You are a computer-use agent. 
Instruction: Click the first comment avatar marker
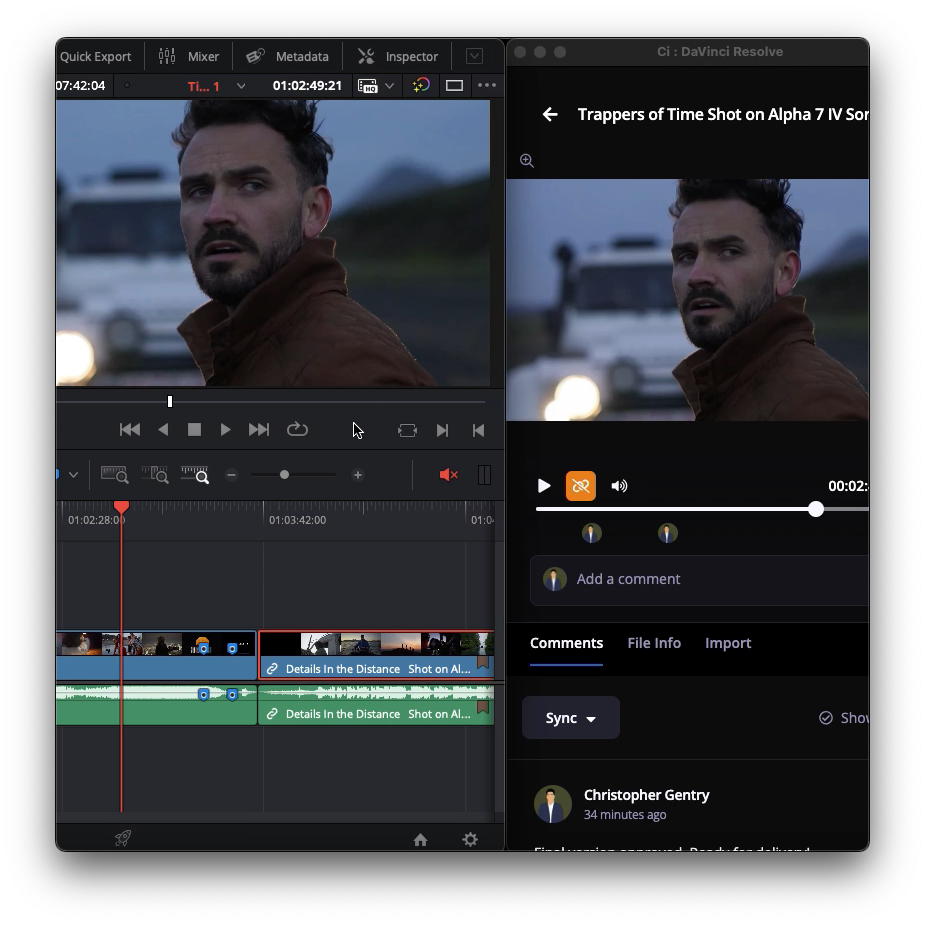pyautogui.click(x=592, y=533)
